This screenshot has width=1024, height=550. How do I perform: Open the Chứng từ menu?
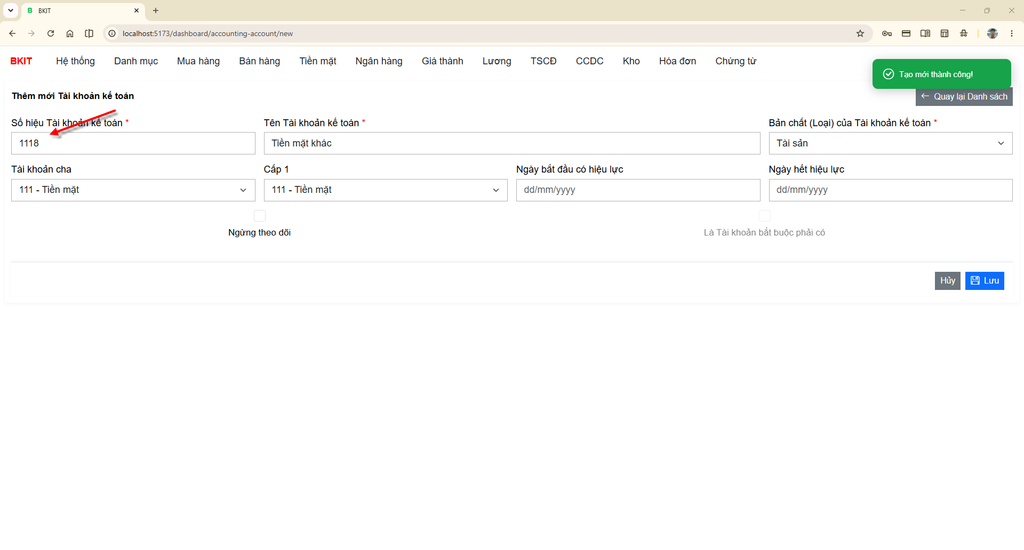735,61
